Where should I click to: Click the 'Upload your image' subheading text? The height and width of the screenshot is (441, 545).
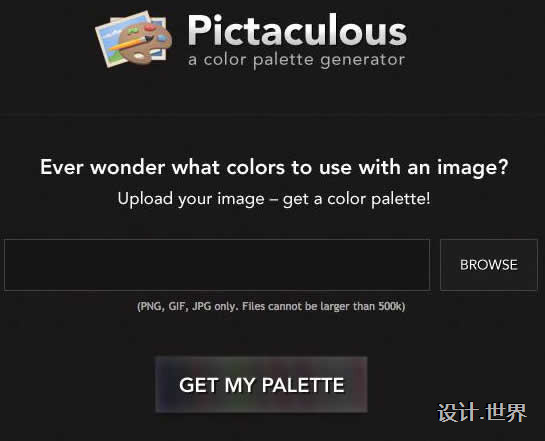click(274, 199)
